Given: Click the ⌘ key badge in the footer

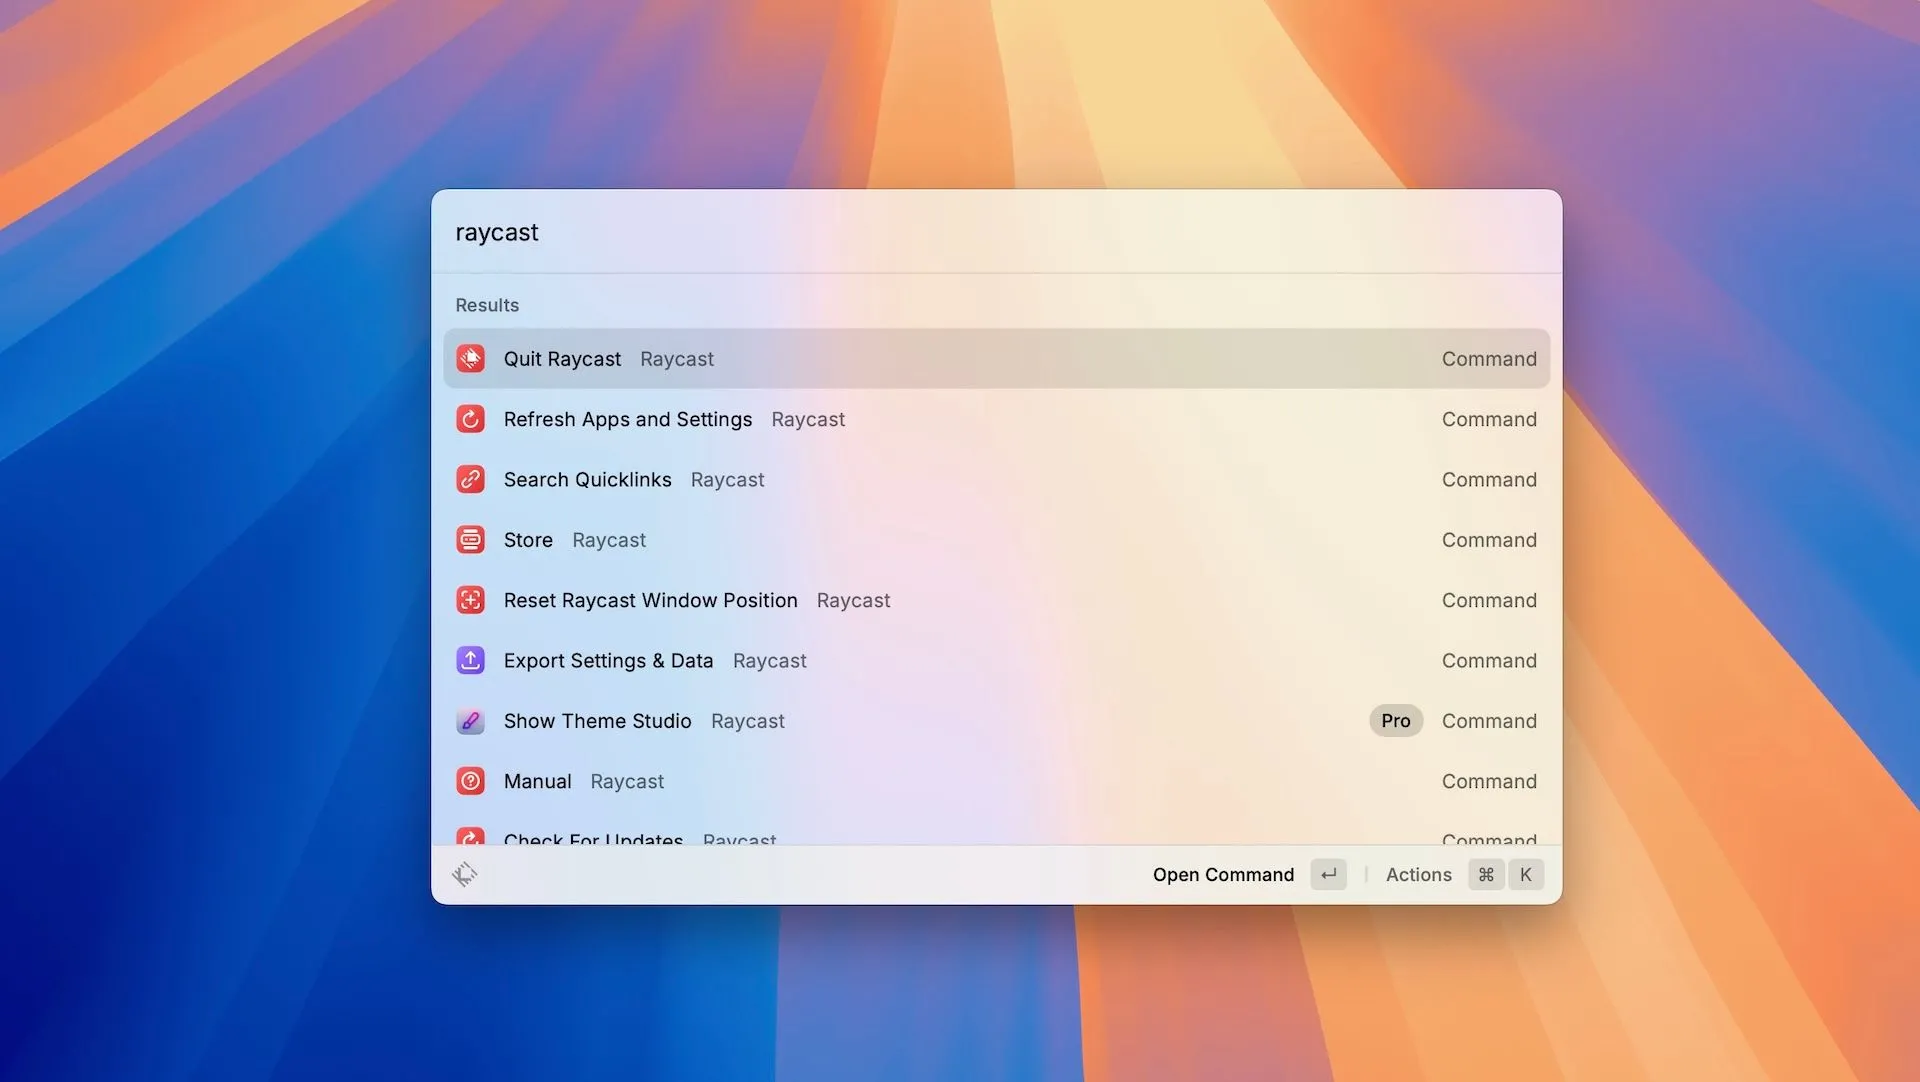Looking at the screenshot, I should coord(1485,874).
